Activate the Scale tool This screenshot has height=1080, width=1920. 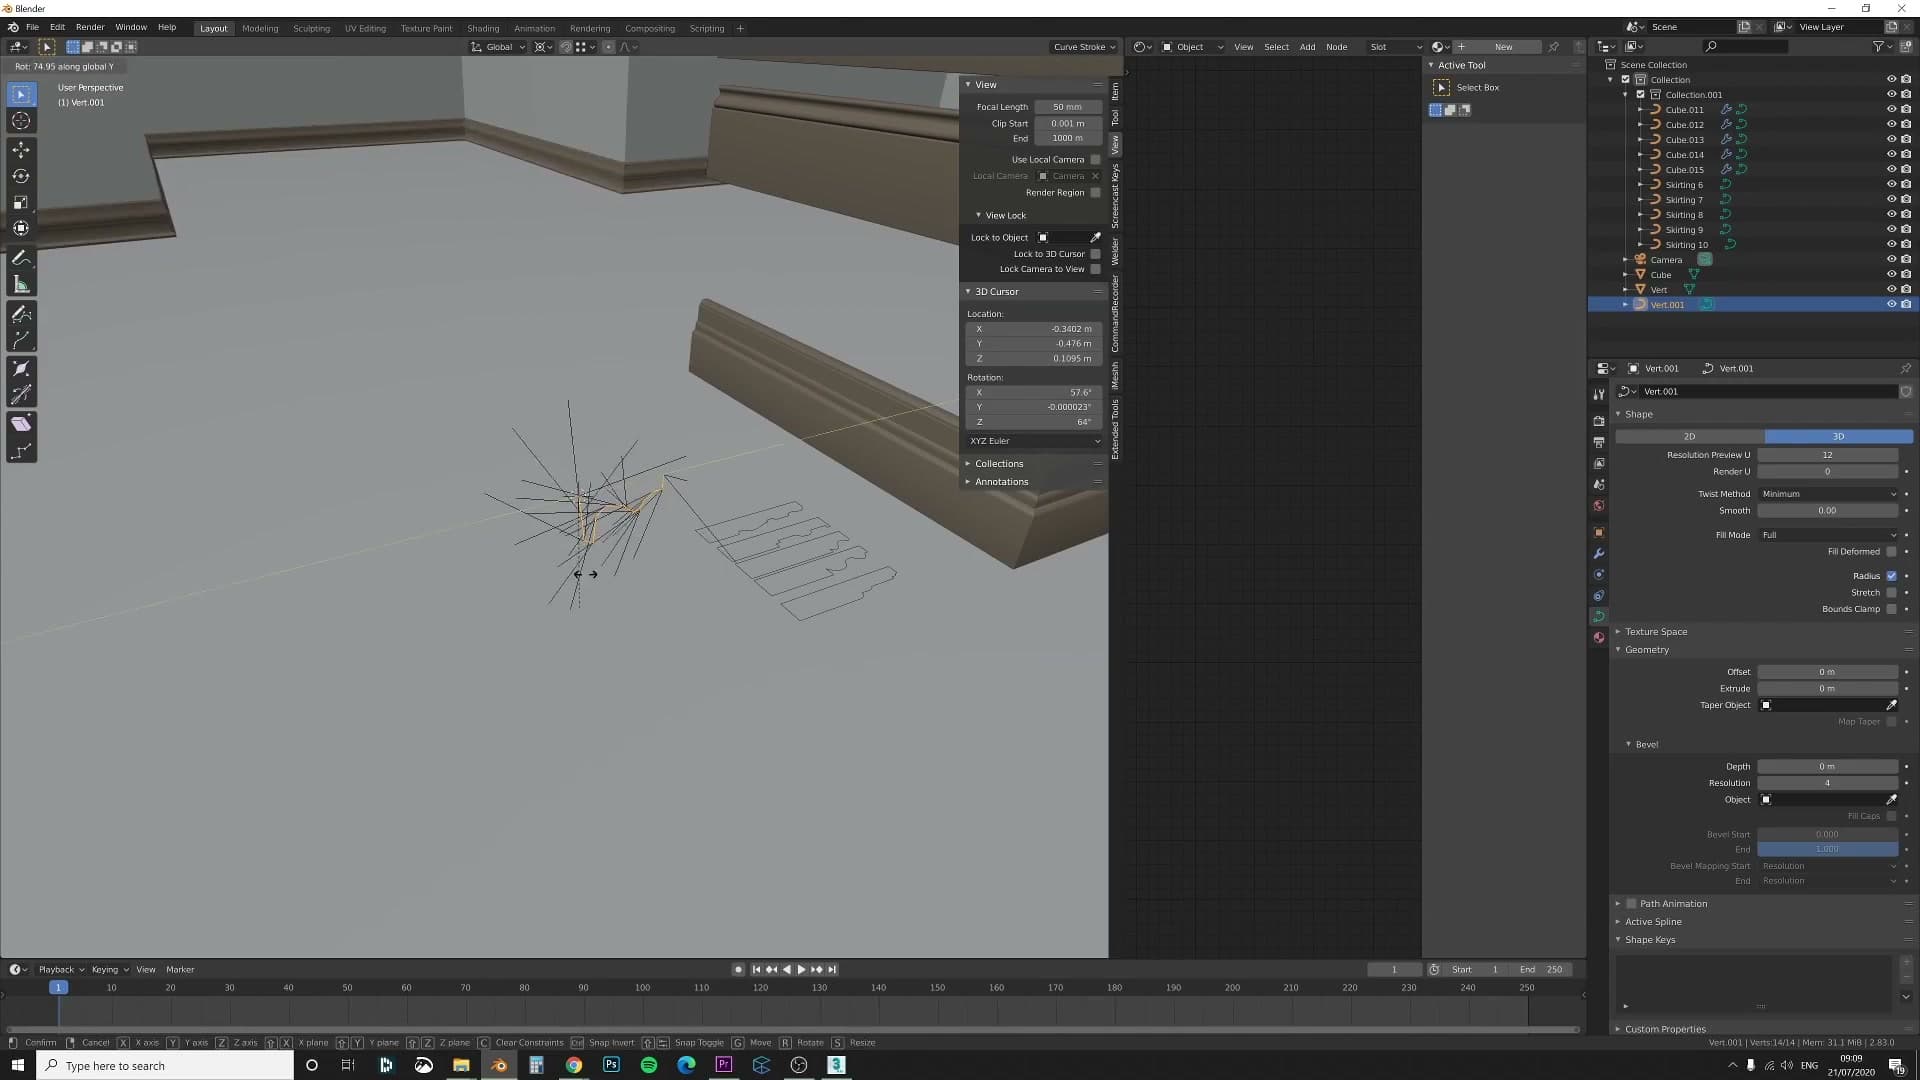point(21,202)
